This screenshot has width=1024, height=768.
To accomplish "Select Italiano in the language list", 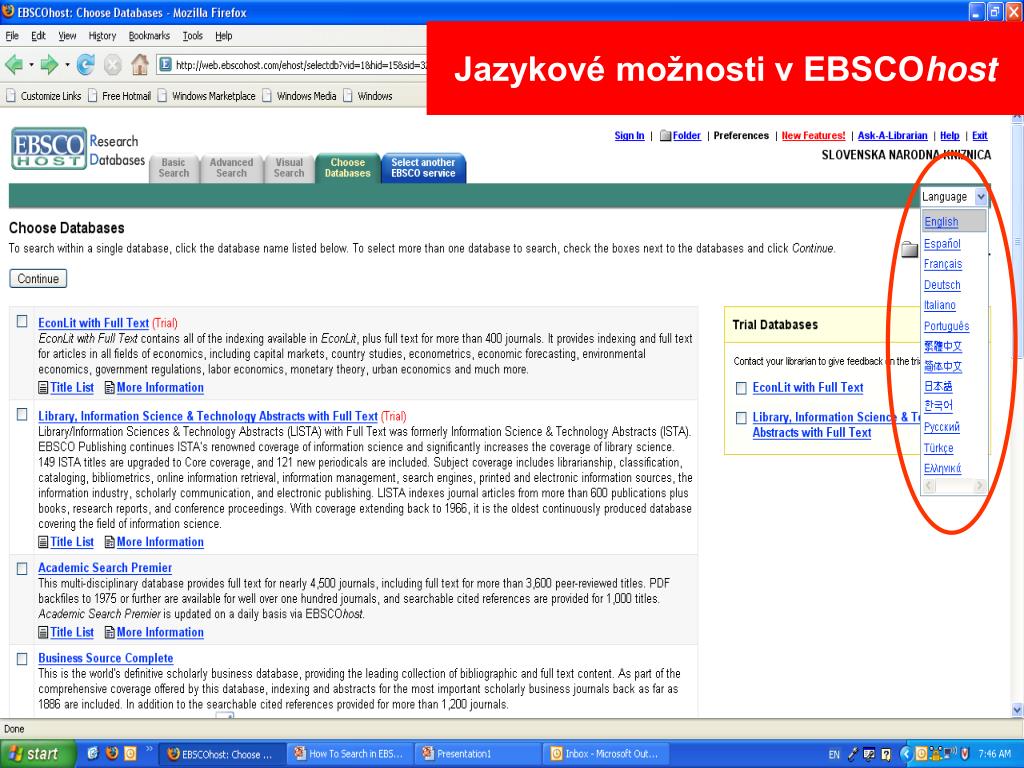I will pyautogui.click(x=940, y=306).
